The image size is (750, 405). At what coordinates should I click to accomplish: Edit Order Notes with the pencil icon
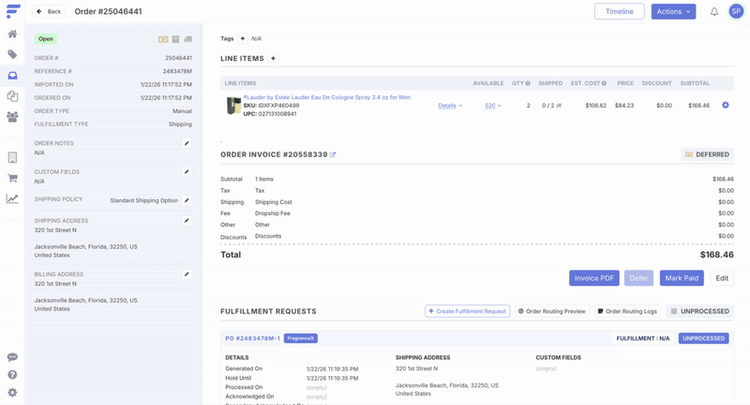[x=186, y=143]
